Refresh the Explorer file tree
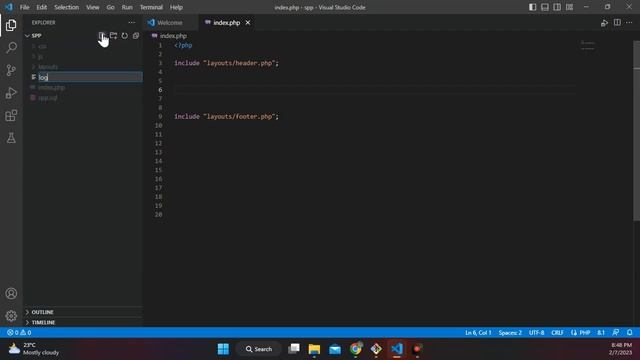Screen dimensions: 640x360 [124, 36]
